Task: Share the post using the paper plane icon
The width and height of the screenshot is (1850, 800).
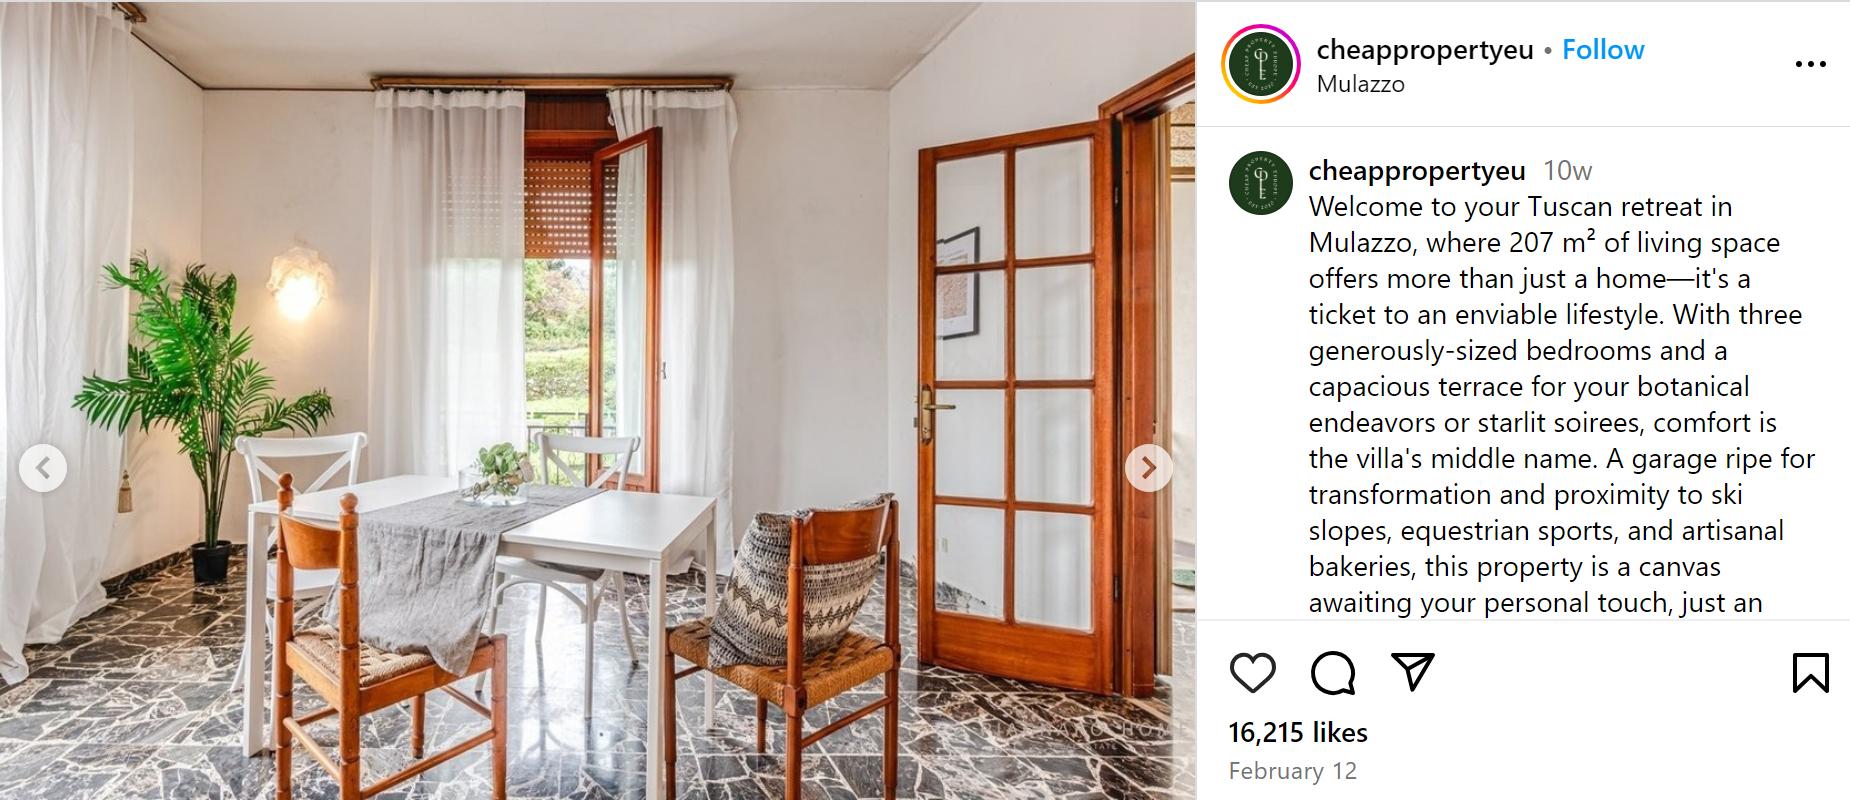Action: (1413, 672)
